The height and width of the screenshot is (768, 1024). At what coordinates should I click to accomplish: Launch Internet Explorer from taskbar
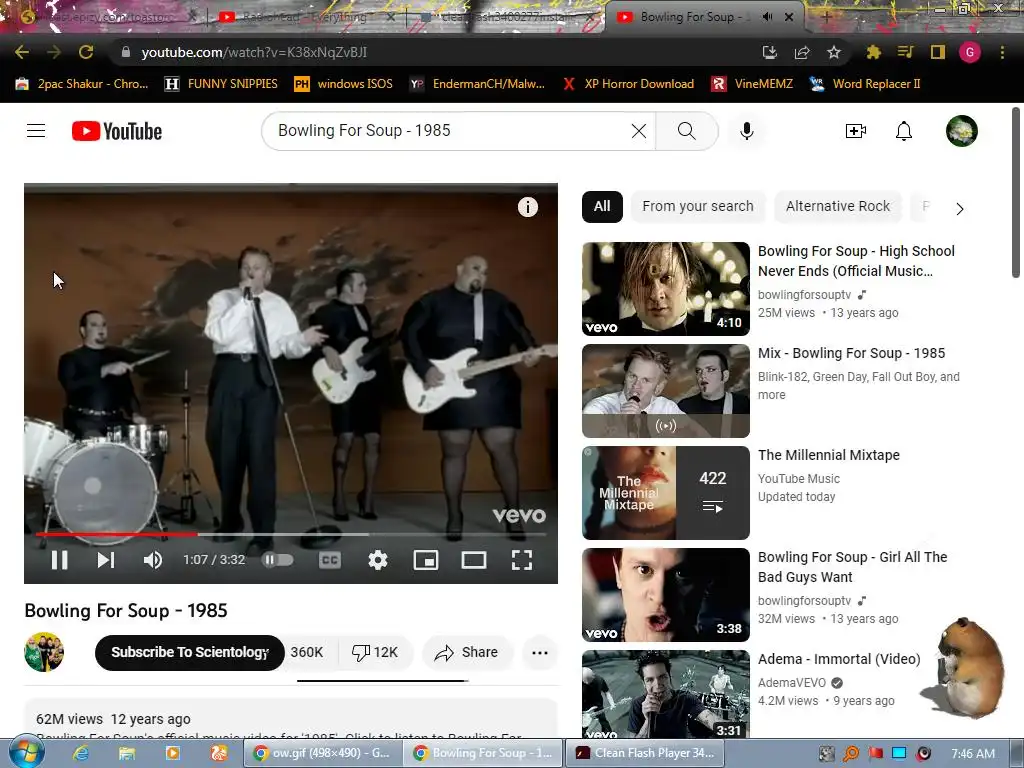pyautogui.click(x=81, y=753)
